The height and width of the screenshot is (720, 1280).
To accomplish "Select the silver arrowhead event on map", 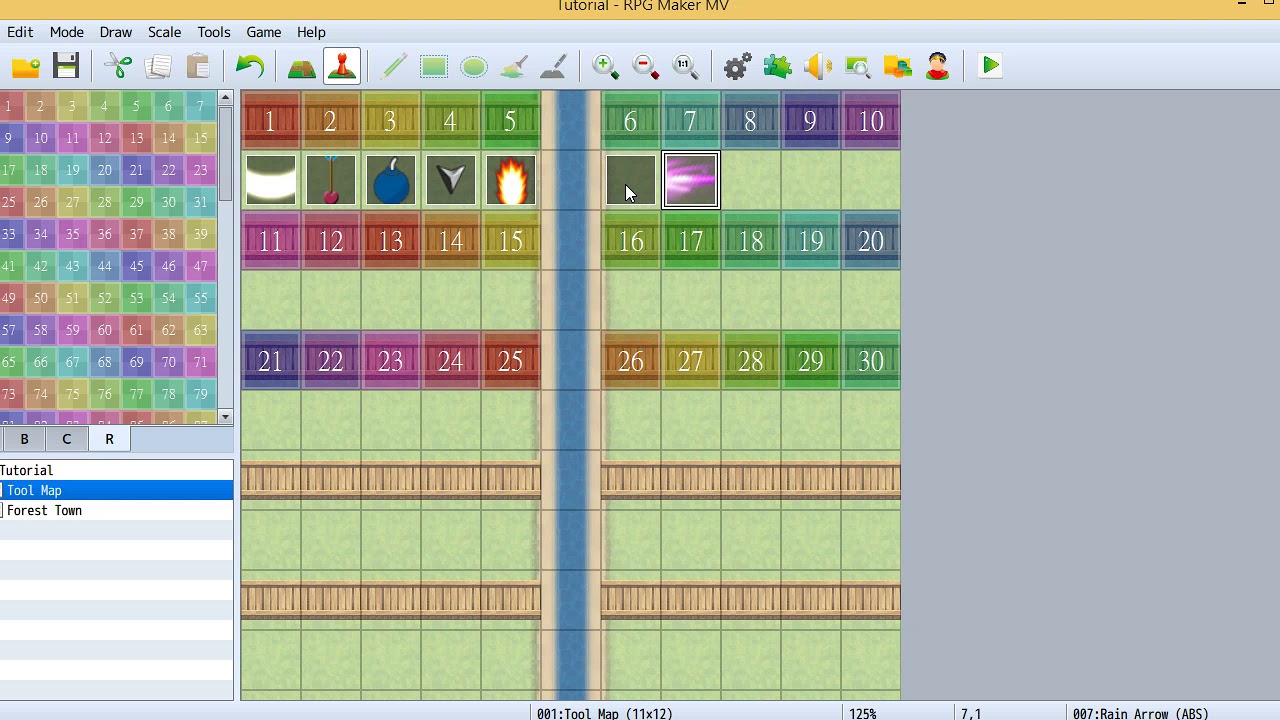I will tap(451, 180).
